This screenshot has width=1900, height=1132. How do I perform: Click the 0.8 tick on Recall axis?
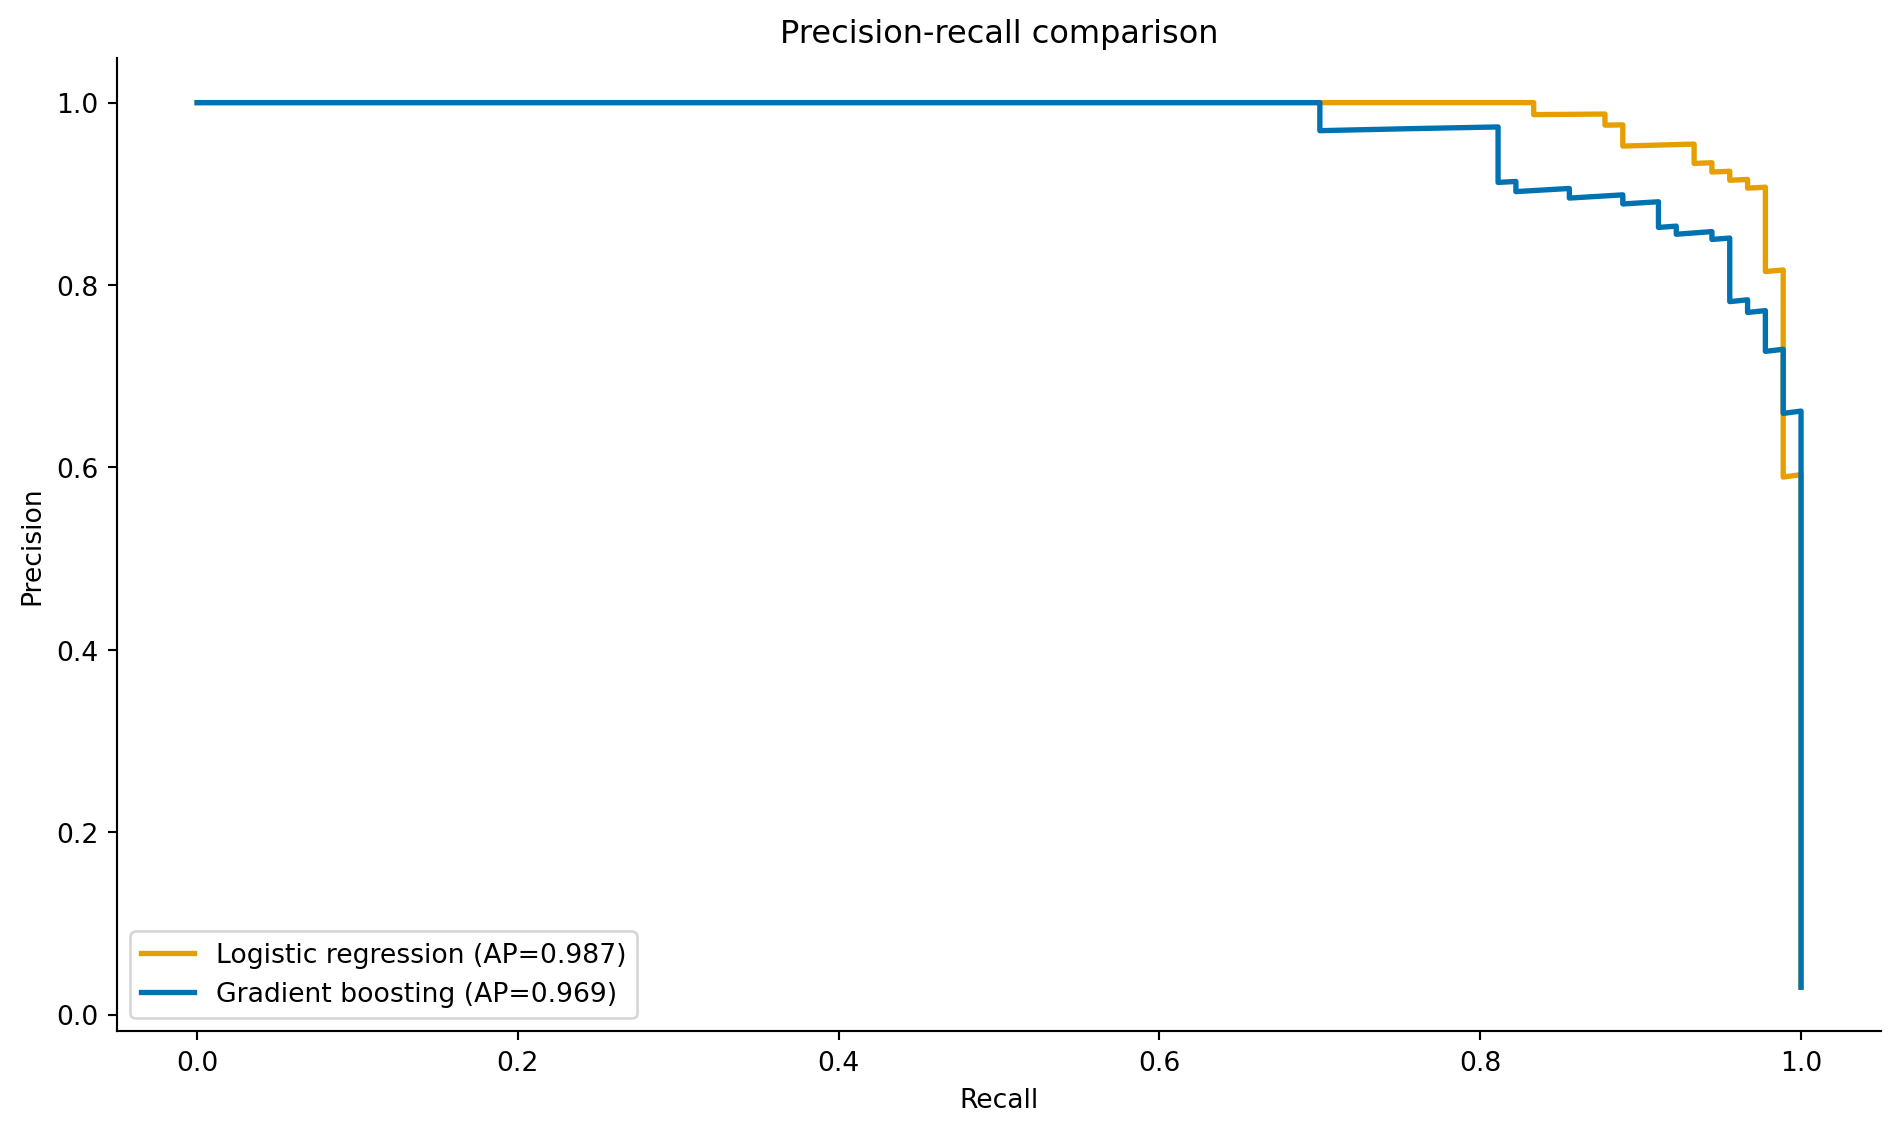[x=1480, y=1061]
